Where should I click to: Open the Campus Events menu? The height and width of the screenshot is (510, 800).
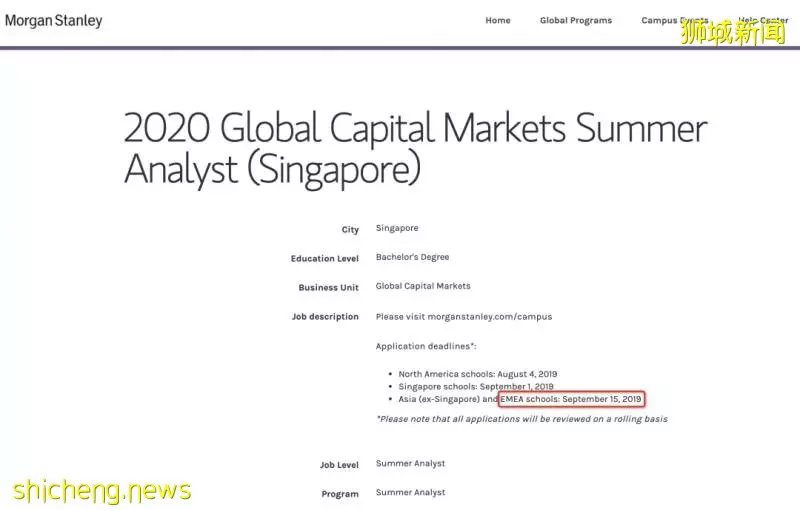(674, 20)
